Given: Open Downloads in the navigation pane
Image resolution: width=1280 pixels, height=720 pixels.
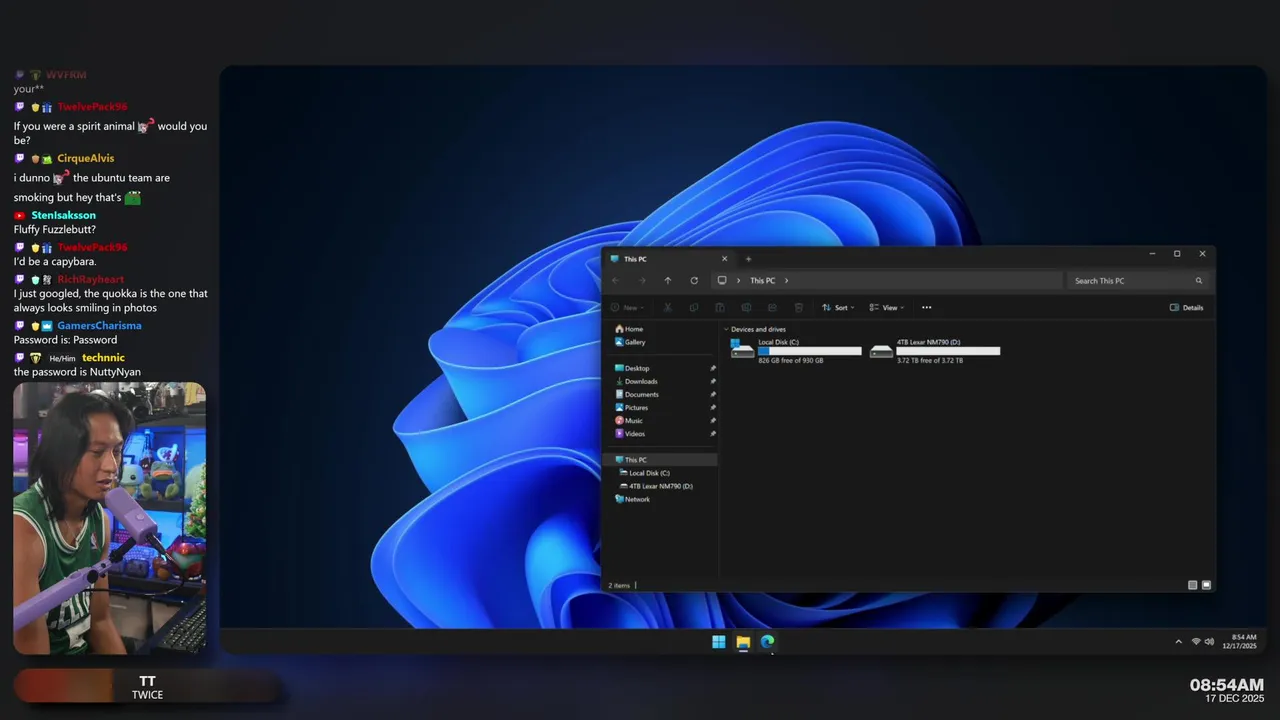Looking at the screenshot, I should pos(636,381).
